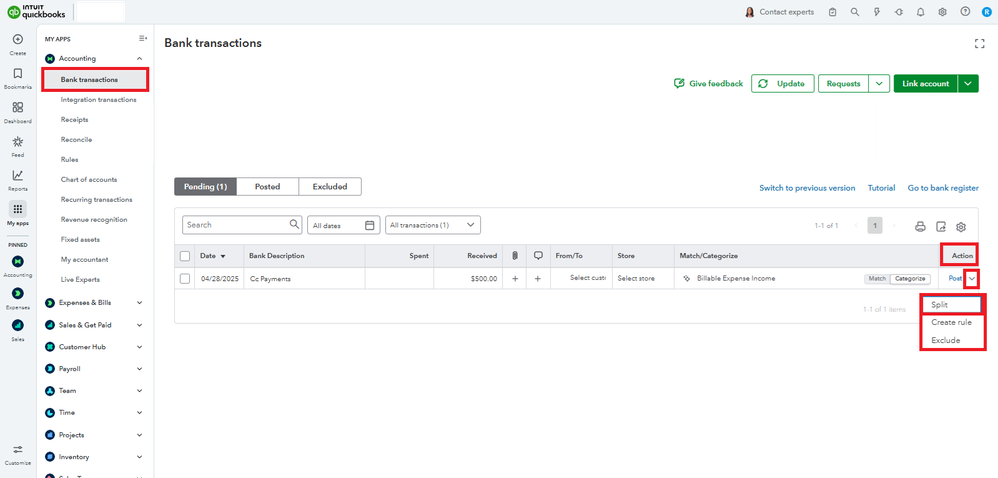Expand Customer Hub section

click(x=139, y=347)
